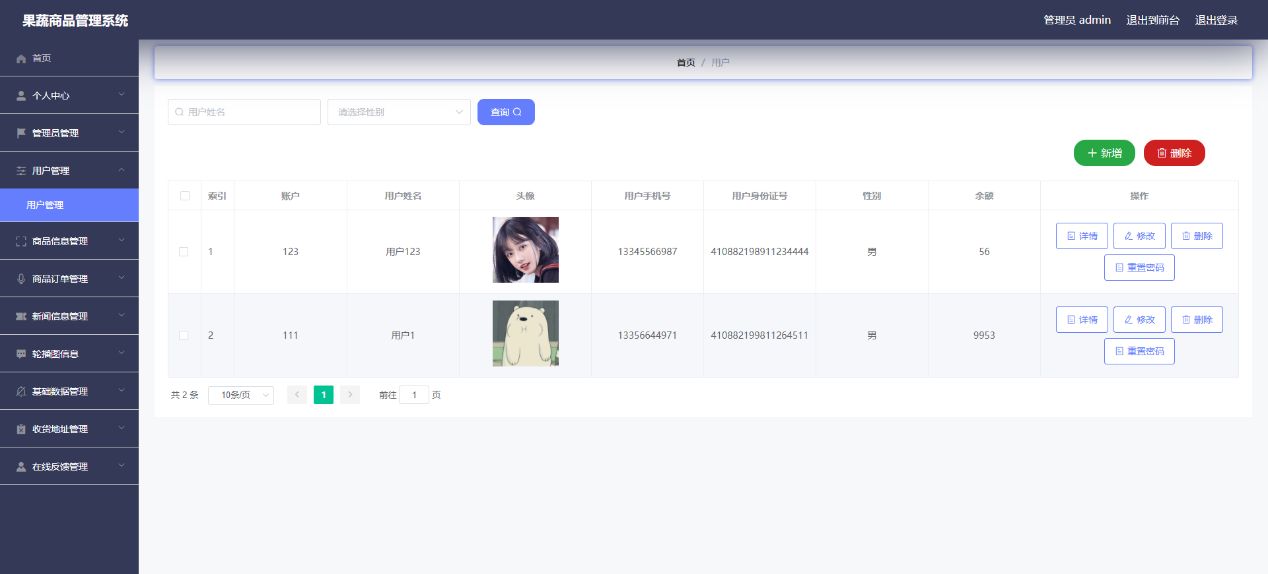
Task: Open the 10条/页 page size dropdown
Action: (x=241, y=395)
